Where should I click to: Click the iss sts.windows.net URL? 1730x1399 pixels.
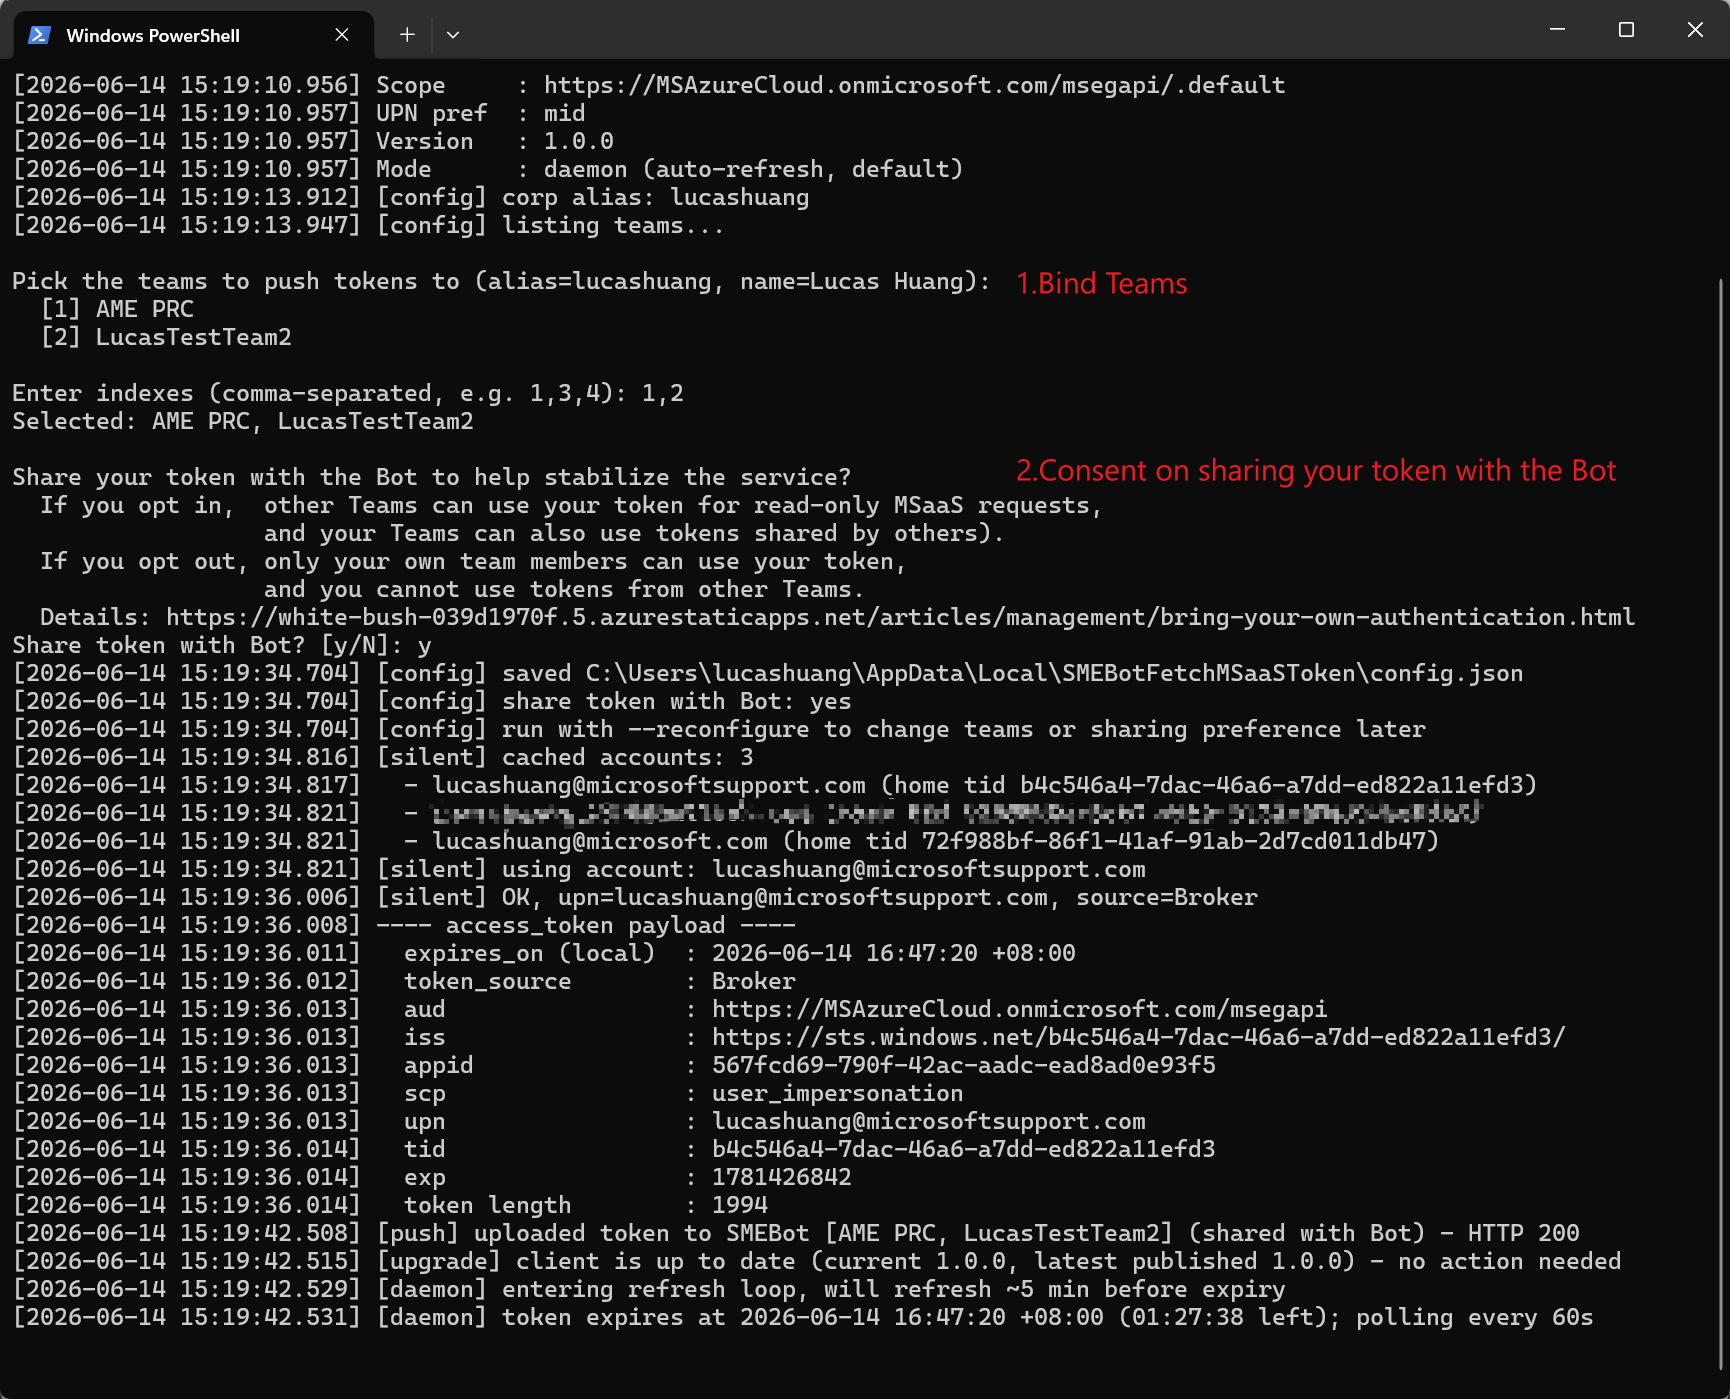pos(1139,1037)
